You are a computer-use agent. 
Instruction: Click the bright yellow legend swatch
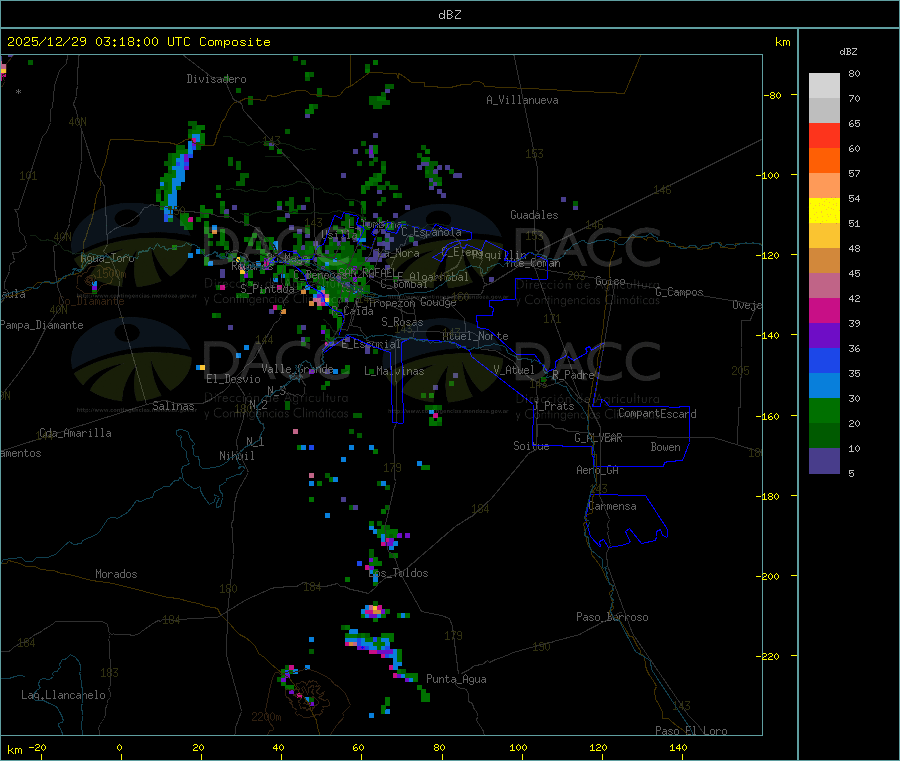[824, 211]
